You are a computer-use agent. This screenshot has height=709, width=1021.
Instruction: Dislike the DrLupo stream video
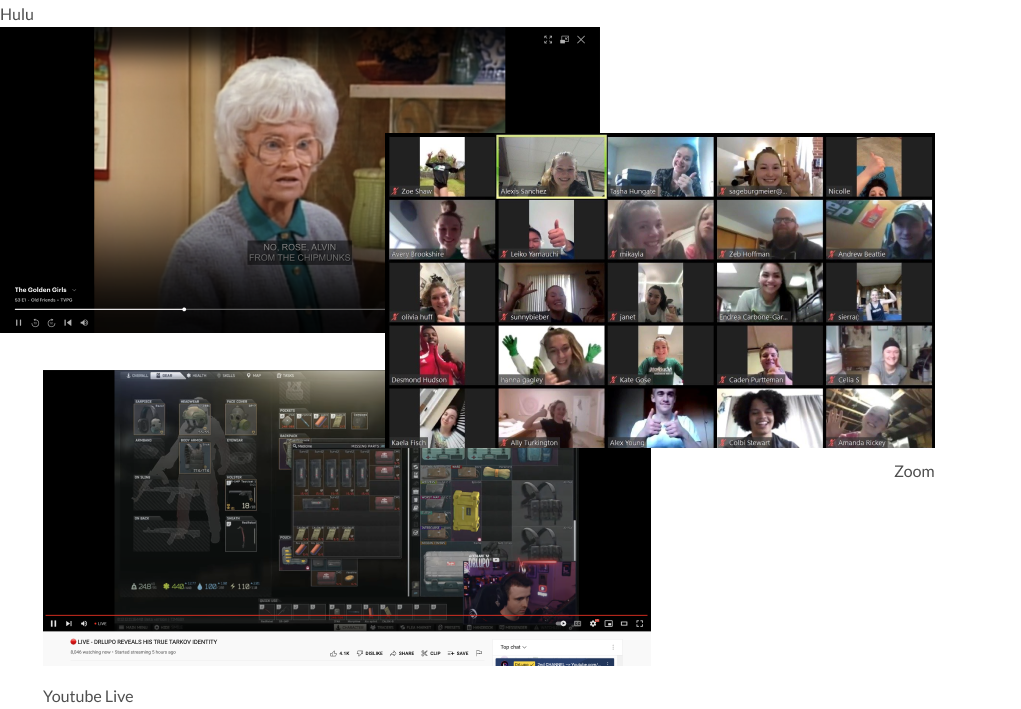369,653
